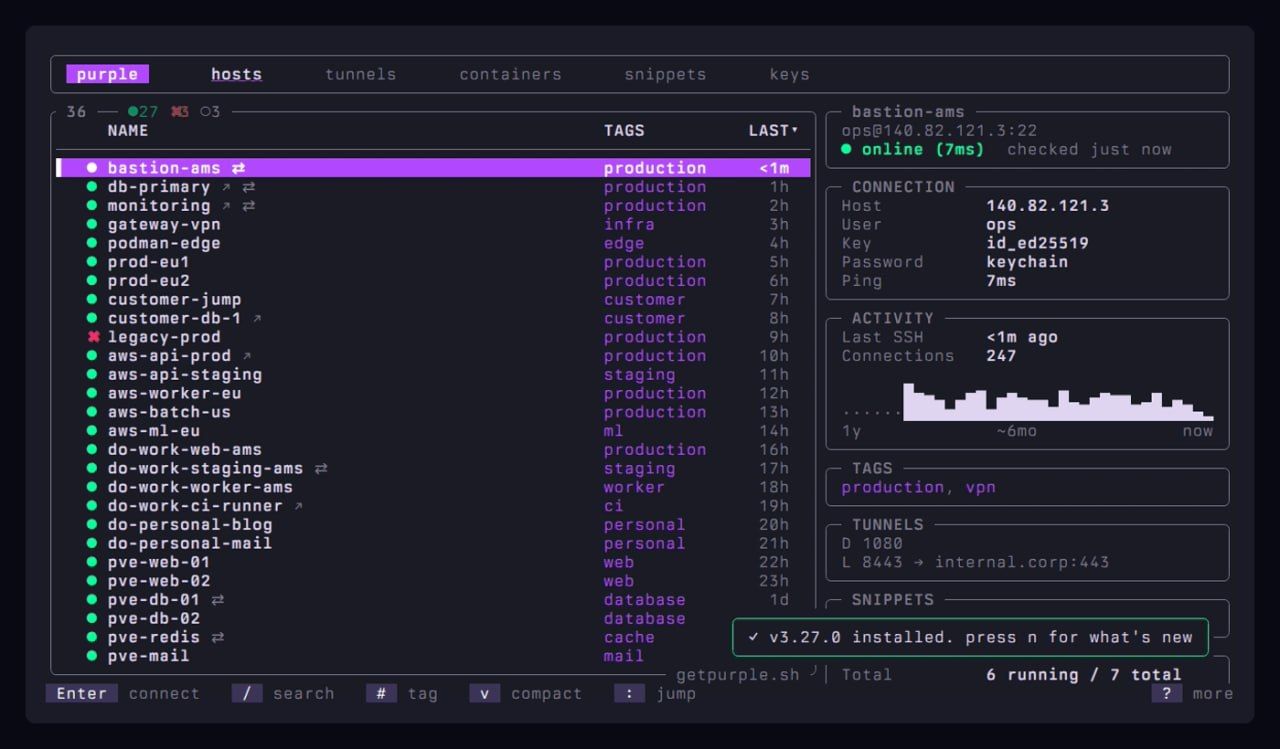Click the tunnel arrows icon beside pve-db-01
The width and height of the screenshot is (1280, 749).
click(x=218, y=600)
